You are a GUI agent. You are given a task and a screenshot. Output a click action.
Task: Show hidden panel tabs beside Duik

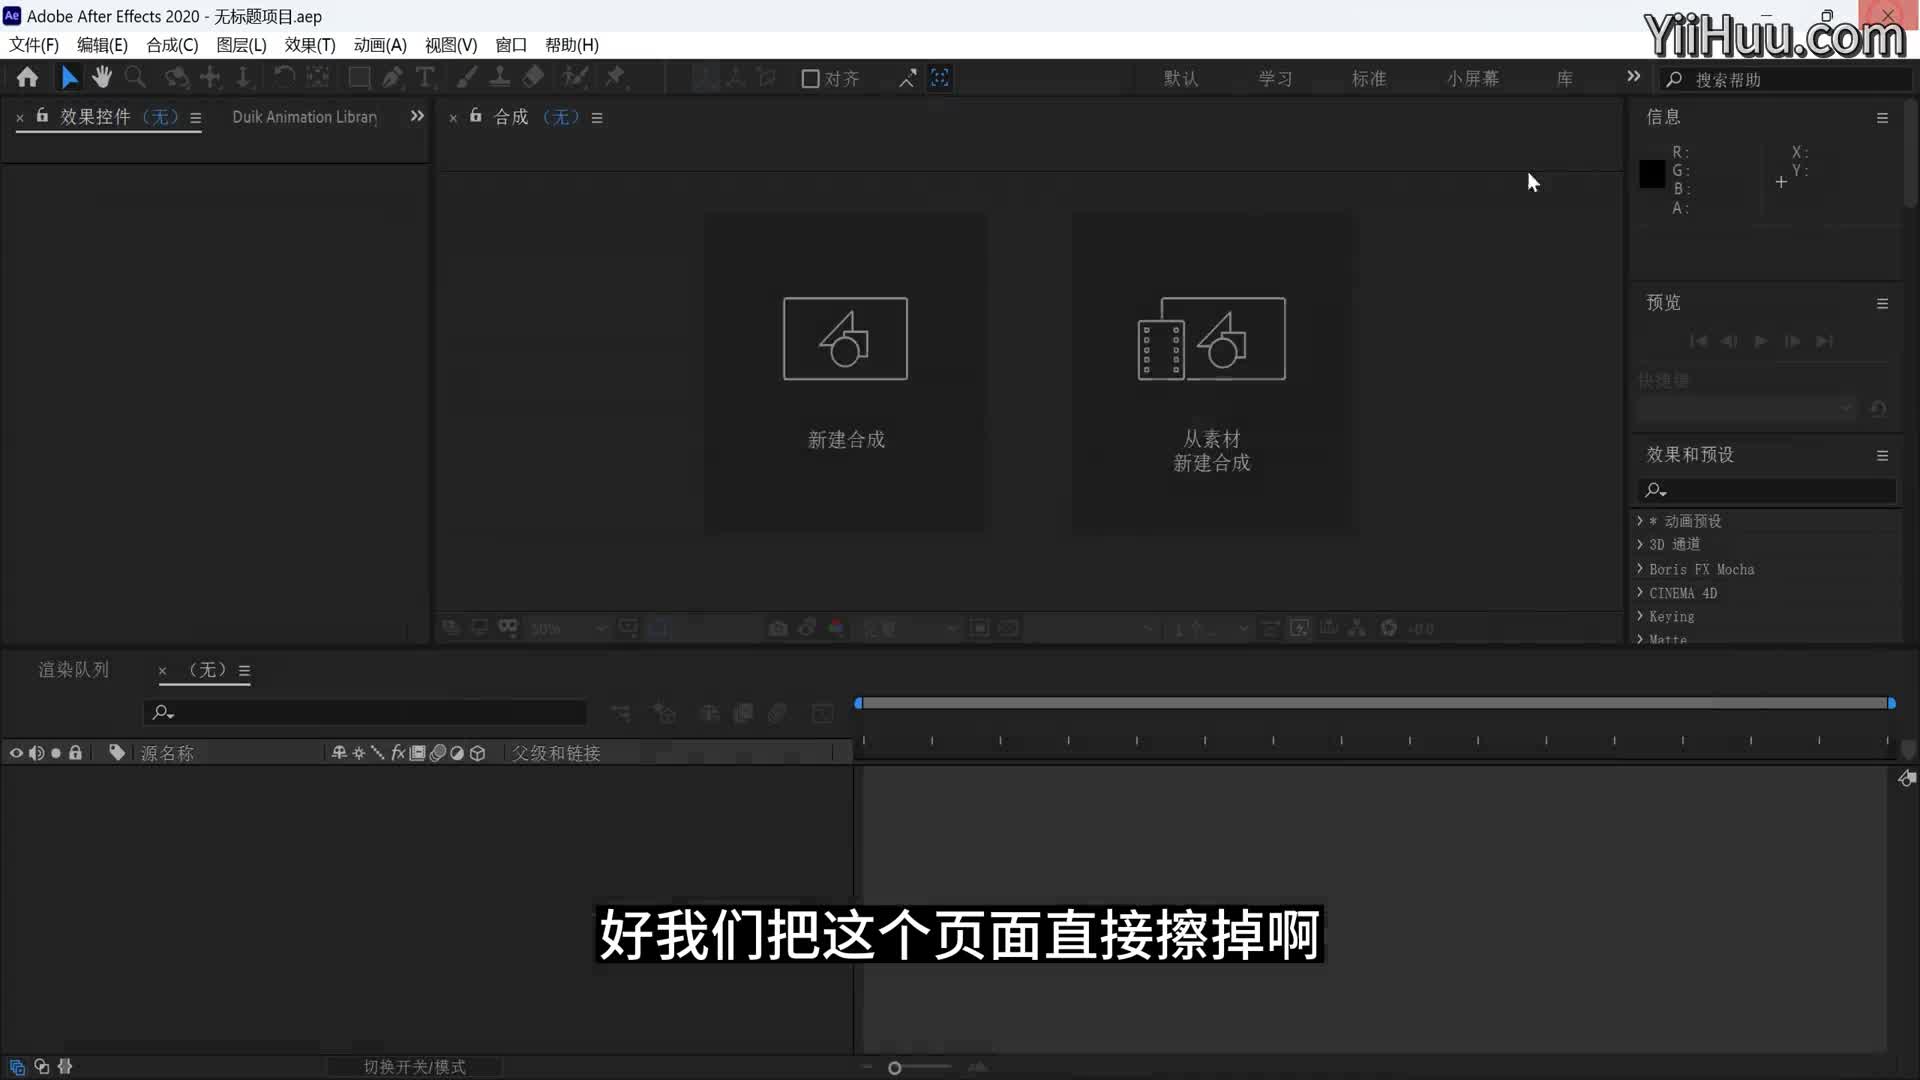click(x=417, y=116)
